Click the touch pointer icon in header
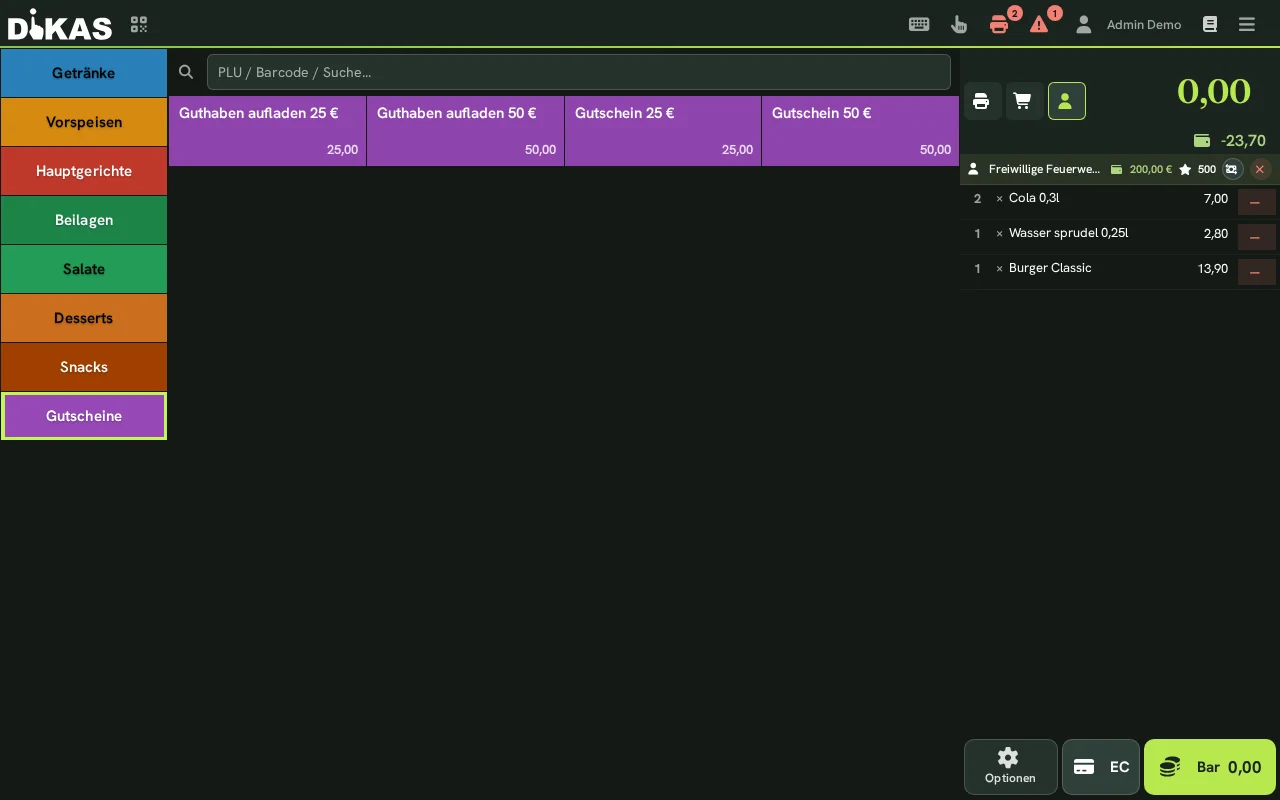 tap(959, 24)
